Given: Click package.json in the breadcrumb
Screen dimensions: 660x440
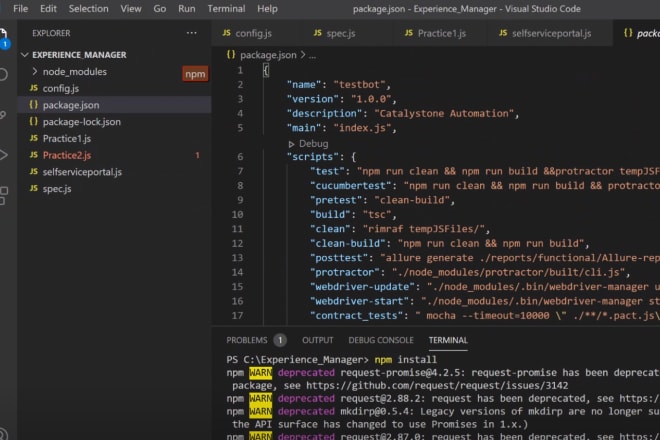Looking at the screenshot, I should click(x=268, y=55).
